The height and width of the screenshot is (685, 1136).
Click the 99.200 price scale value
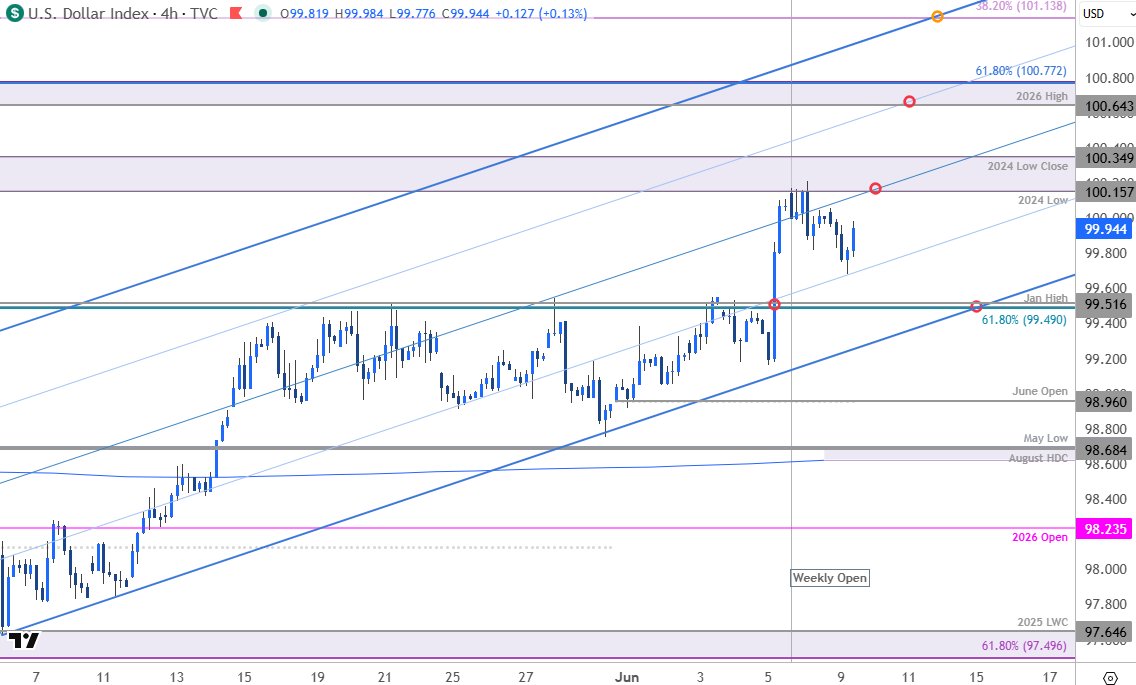tap(1106, 360)
